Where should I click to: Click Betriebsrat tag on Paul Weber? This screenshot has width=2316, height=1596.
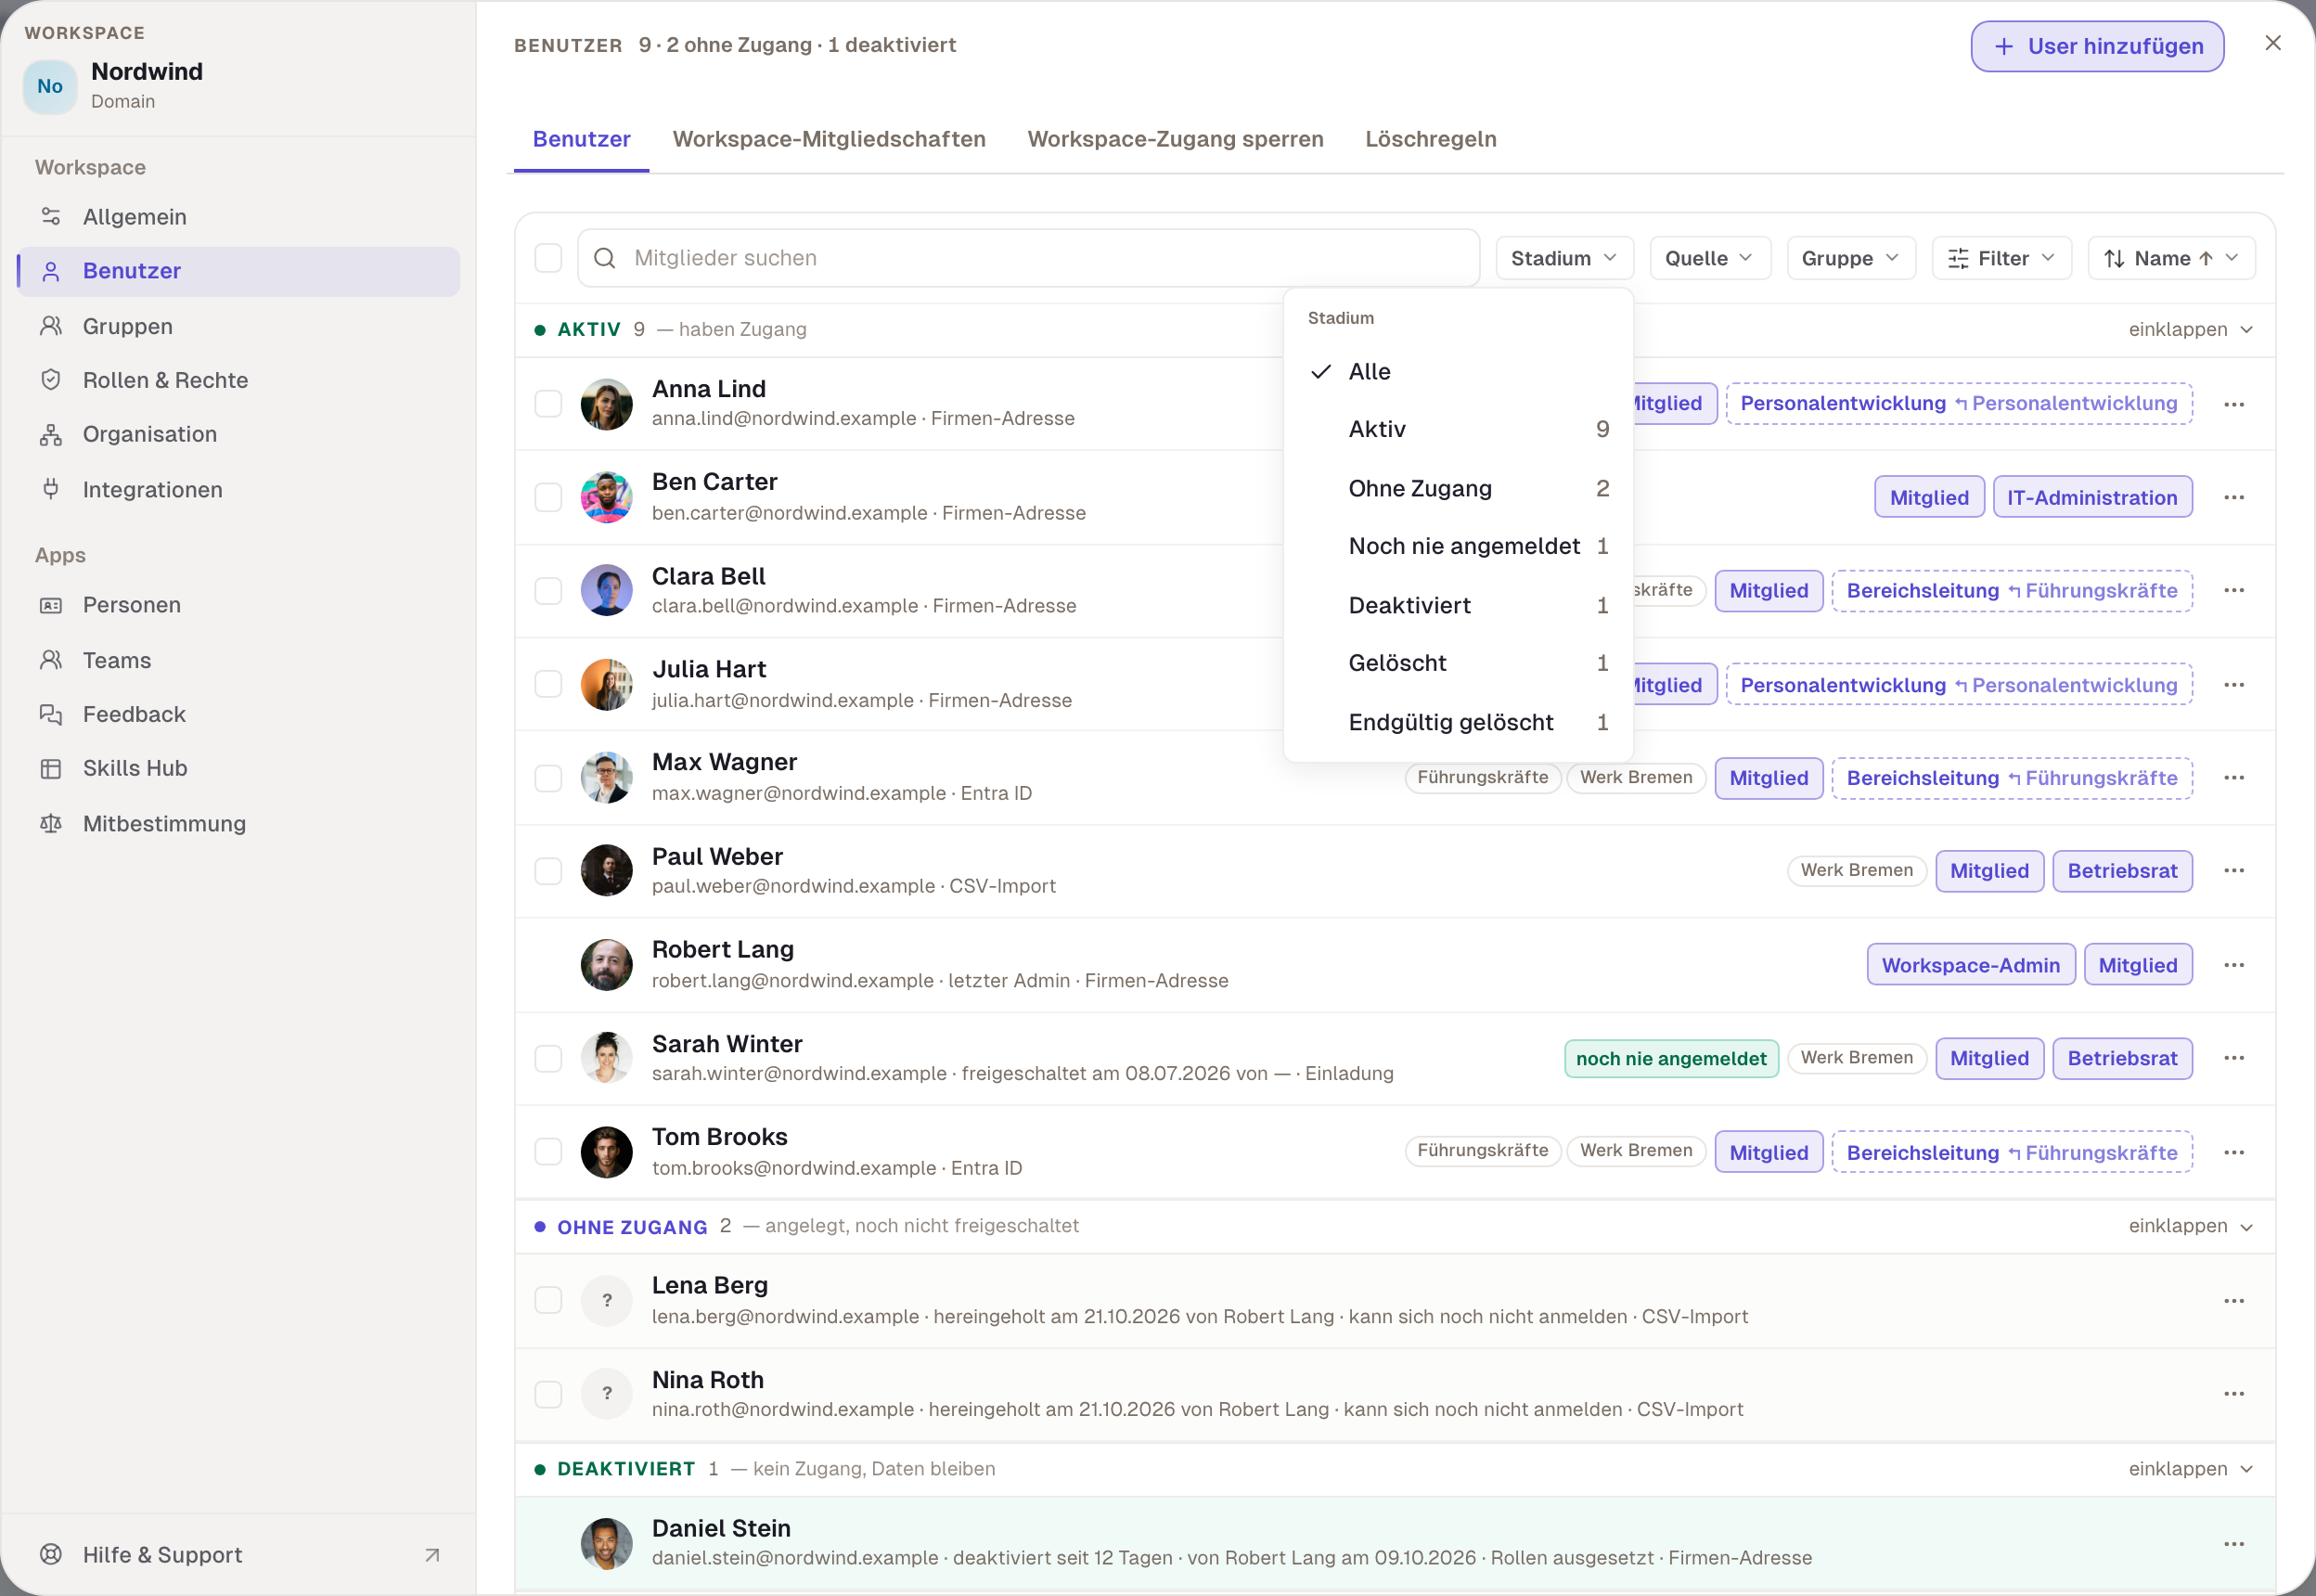(x=2122, y=870)
